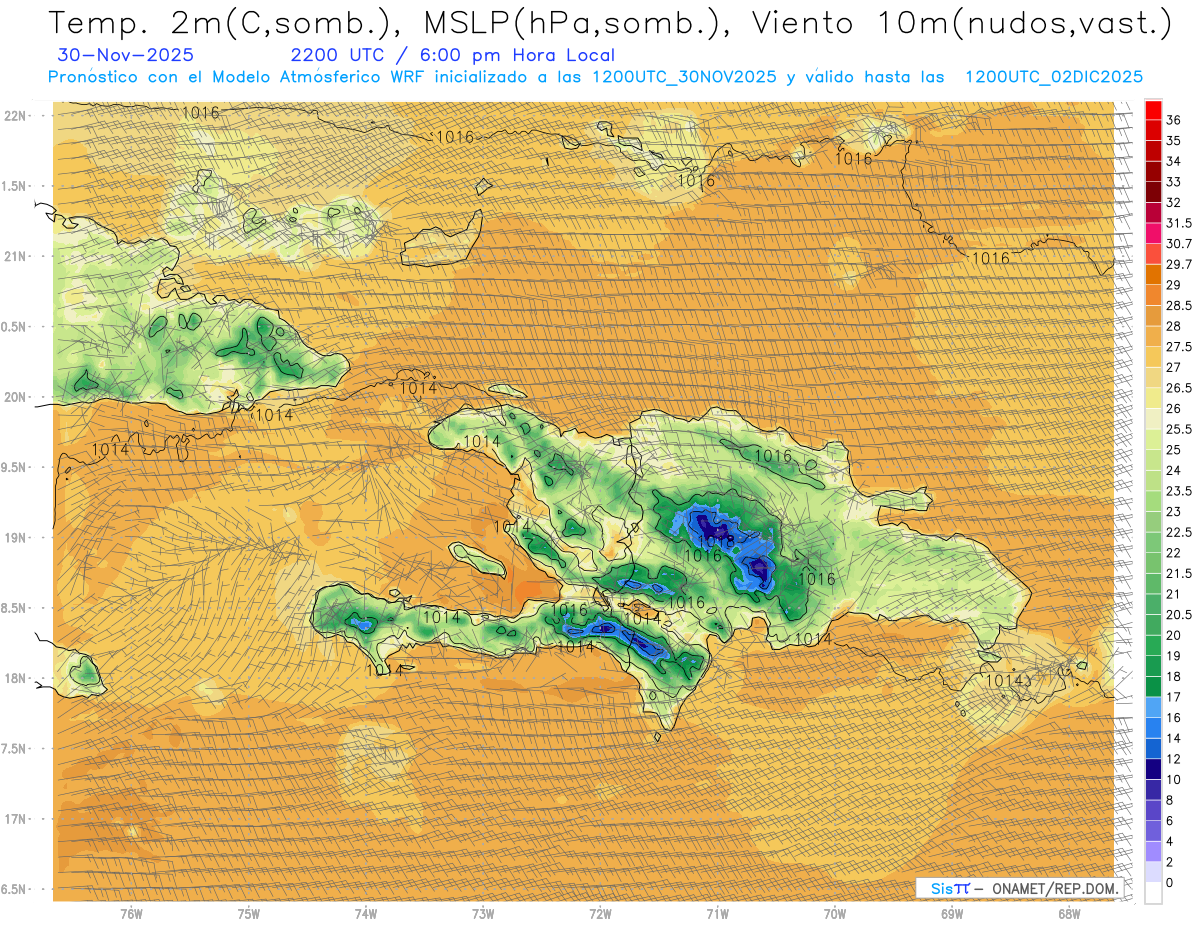Click the longitude axis label '73W'
This screenshot has width=1200, height=927.
pyautogui.click(x=483, y=914)
